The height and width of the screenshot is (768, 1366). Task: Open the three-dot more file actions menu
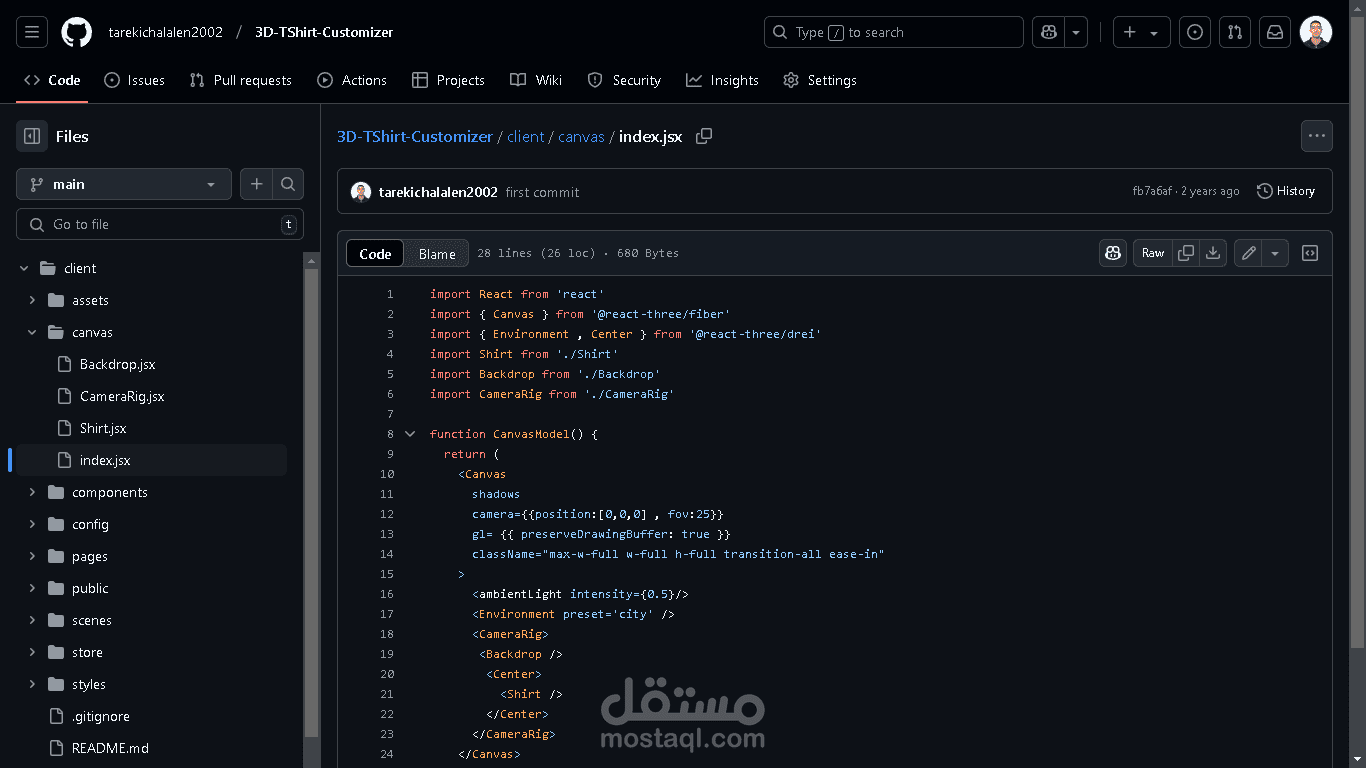[1316, 136]
